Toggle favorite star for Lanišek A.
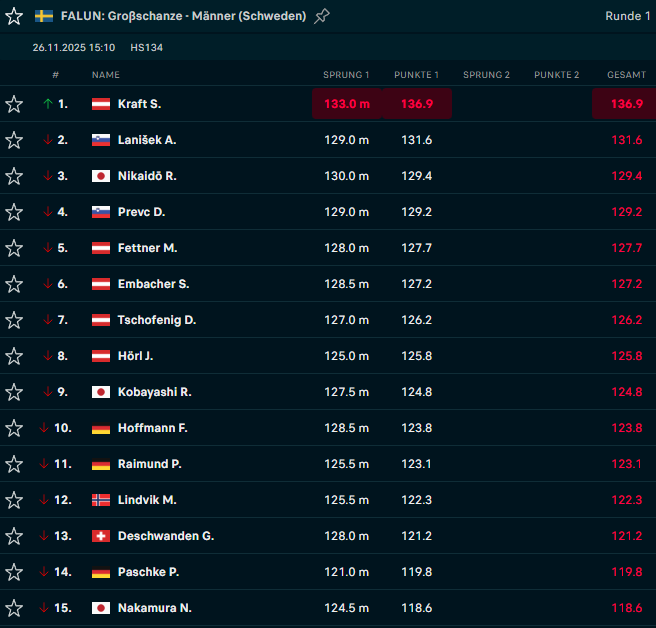Image resolution: width=656 pixels, height=628 pixels. (x=14, y=140)
